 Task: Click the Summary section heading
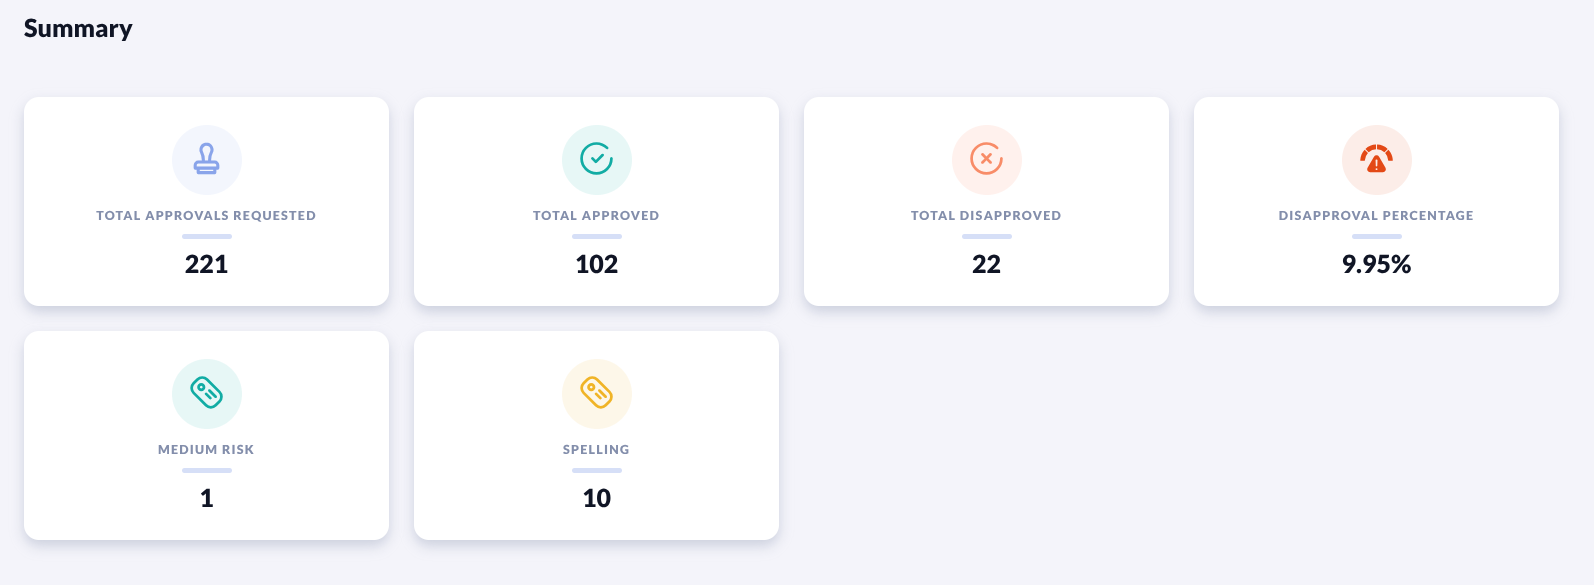[78, 29]
